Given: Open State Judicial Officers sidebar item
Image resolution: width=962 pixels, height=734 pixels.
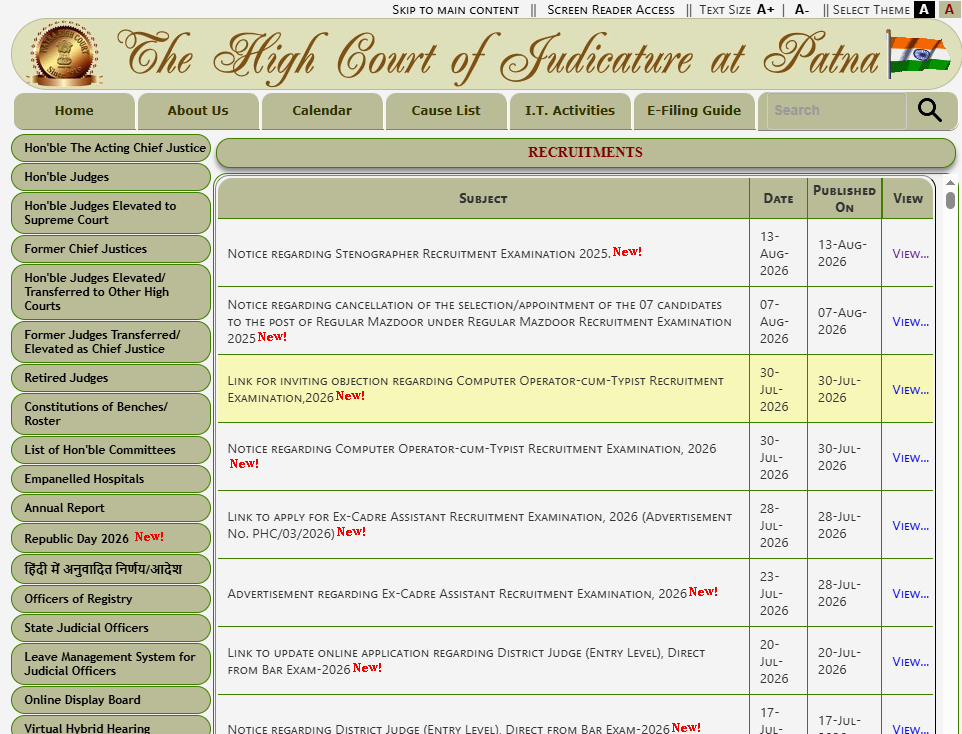Looking at the screenshot, I should [x=111, y=628].
